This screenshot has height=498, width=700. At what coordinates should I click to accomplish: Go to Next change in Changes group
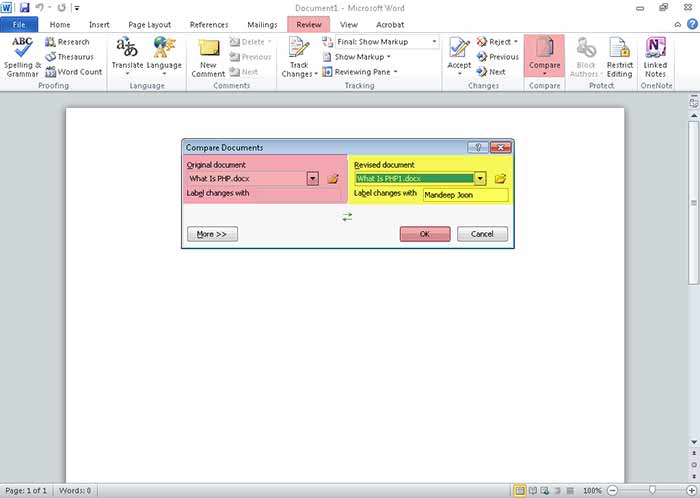pyautogui.click(x=491, y=72)
